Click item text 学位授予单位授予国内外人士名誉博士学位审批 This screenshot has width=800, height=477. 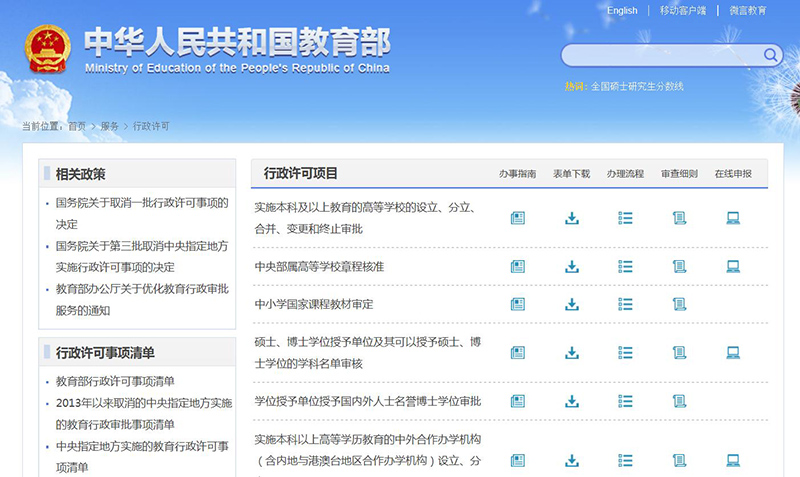click(367, 401)
